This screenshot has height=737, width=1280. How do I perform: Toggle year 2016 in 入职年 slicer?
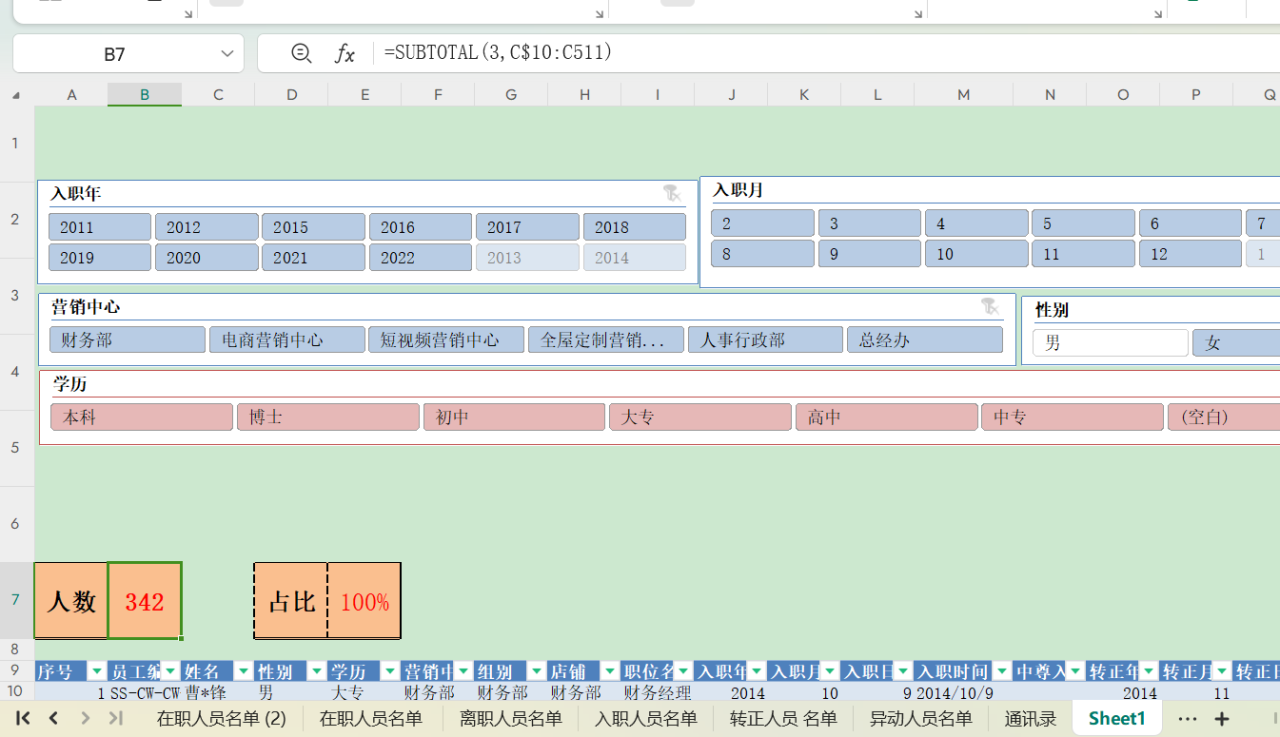420,227
